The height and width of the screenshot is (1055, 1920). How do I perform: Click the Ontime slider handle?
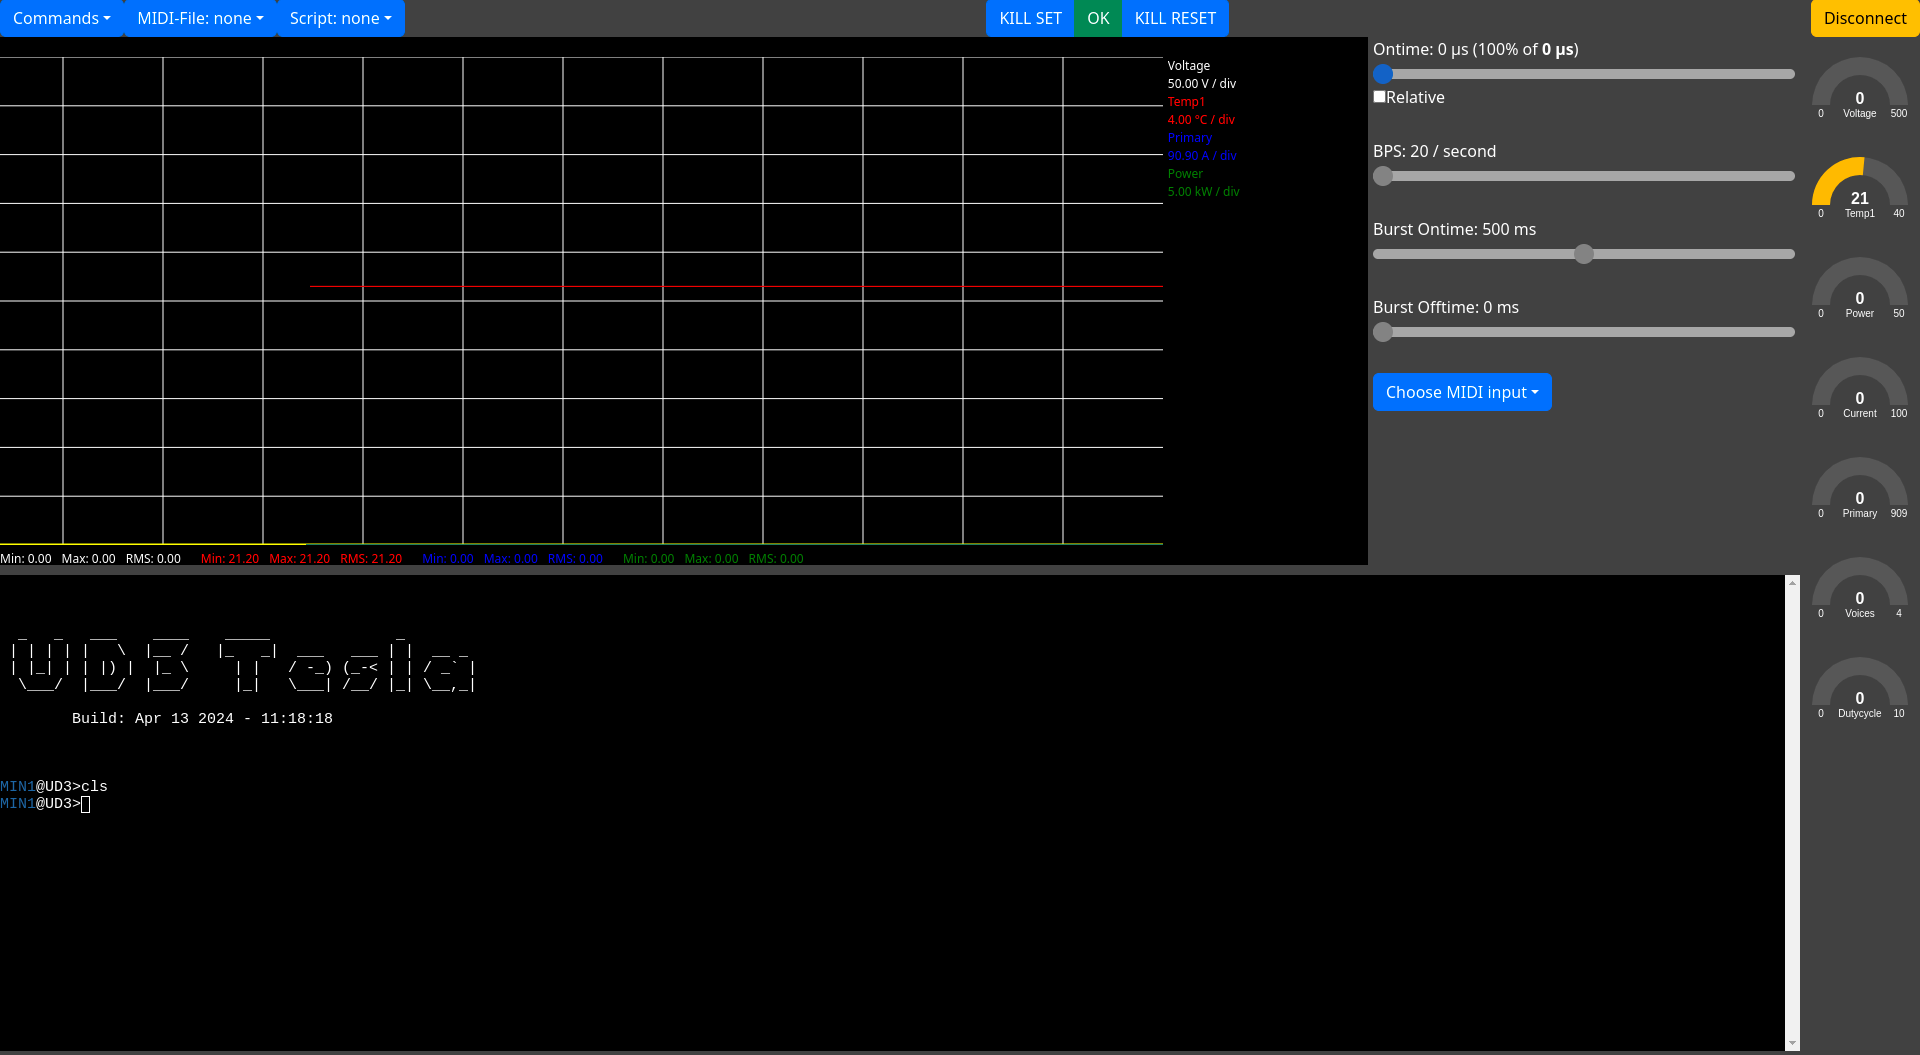[1383, 74]
